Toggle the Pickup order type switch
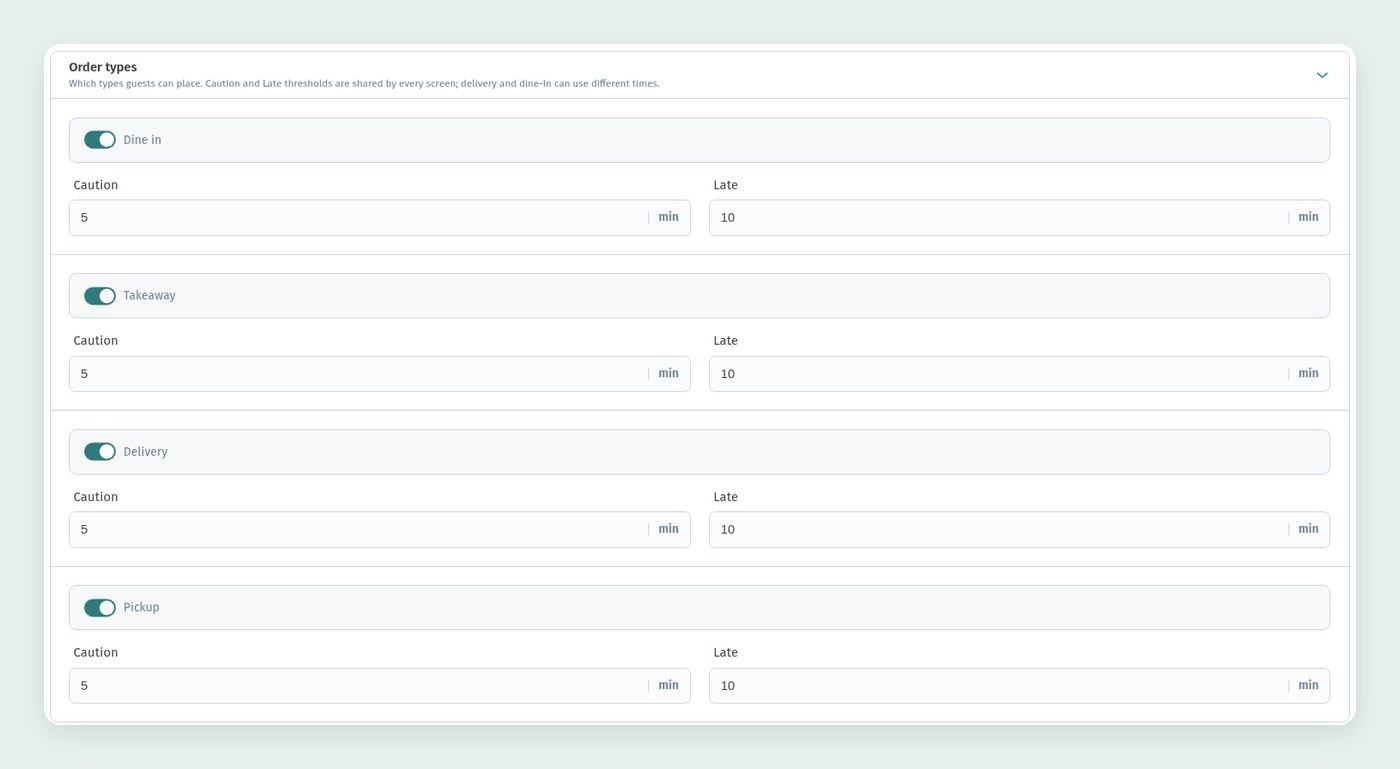 pos(100,608)
